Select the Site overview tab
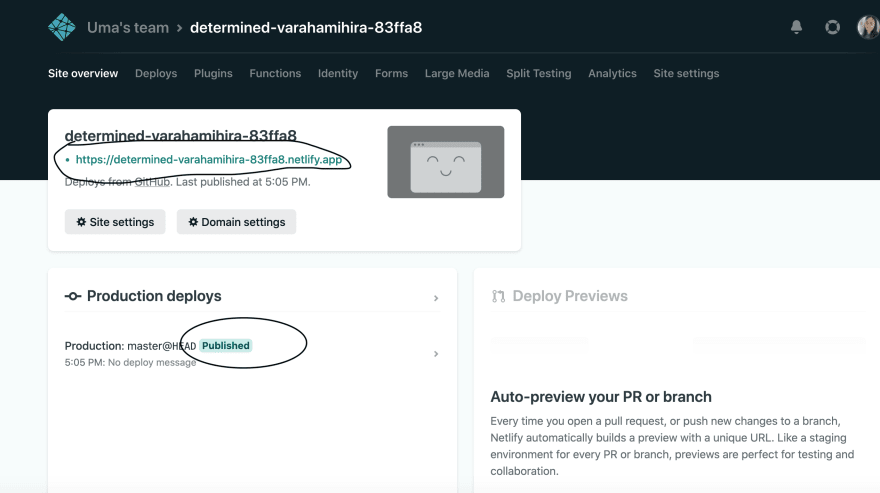 [x=83, y=74]
